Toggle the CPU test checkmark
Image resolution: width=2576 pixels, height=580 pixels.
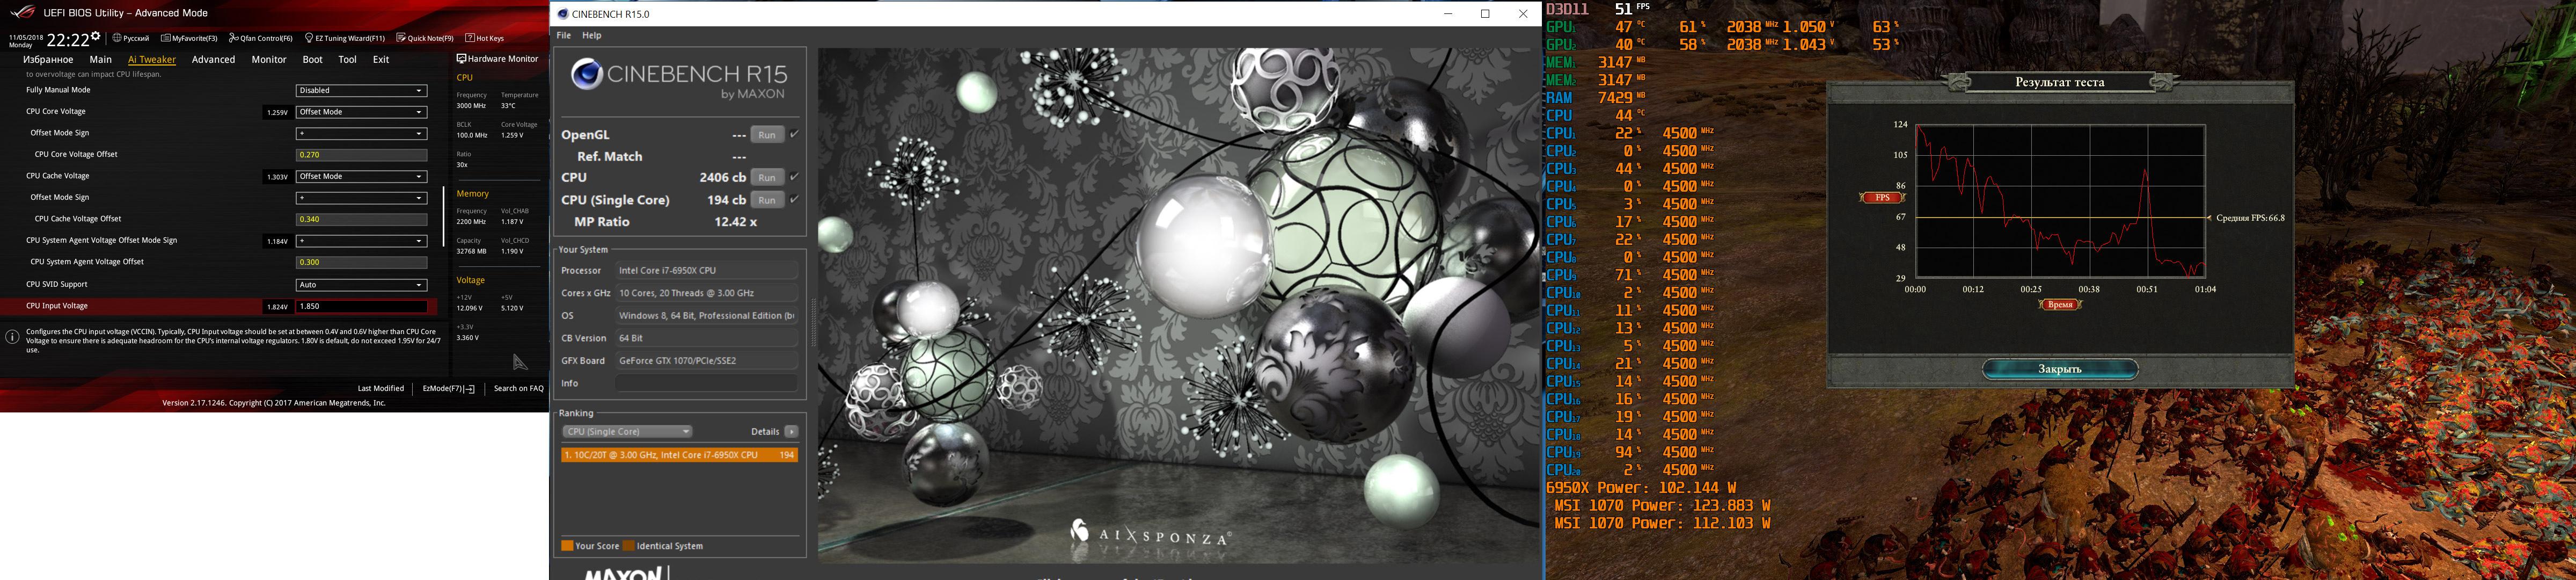click(794, 177)
